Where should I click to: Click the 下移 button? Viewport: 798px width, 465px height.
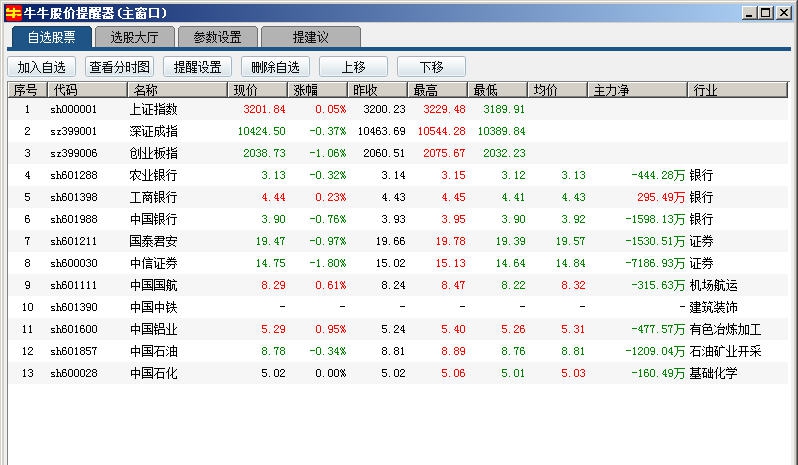431,67
